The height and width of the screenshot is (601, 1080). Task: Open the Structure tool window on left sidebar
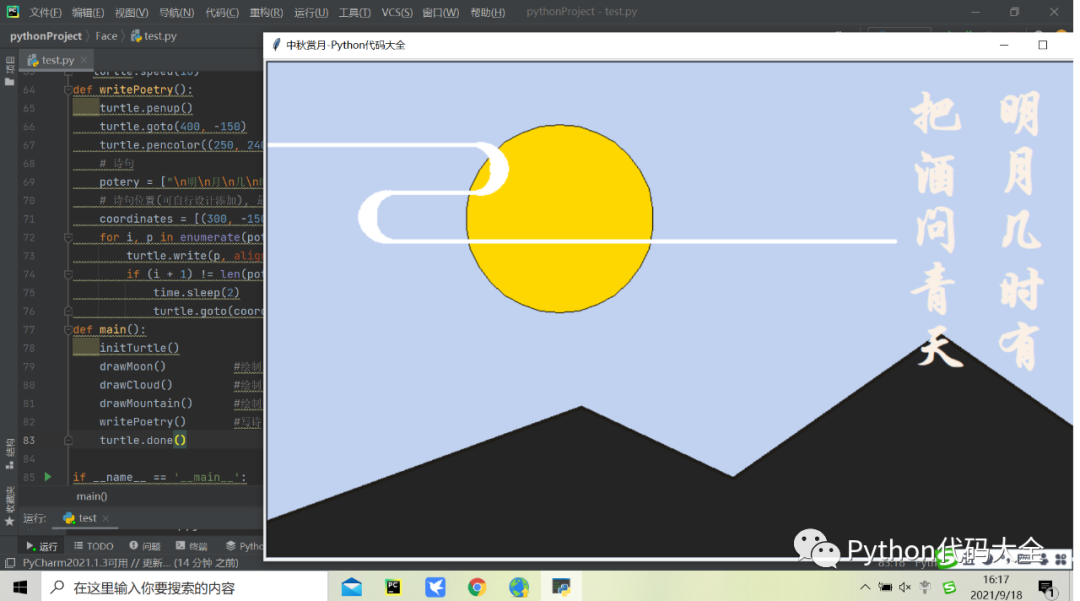(x=10, y=453)
